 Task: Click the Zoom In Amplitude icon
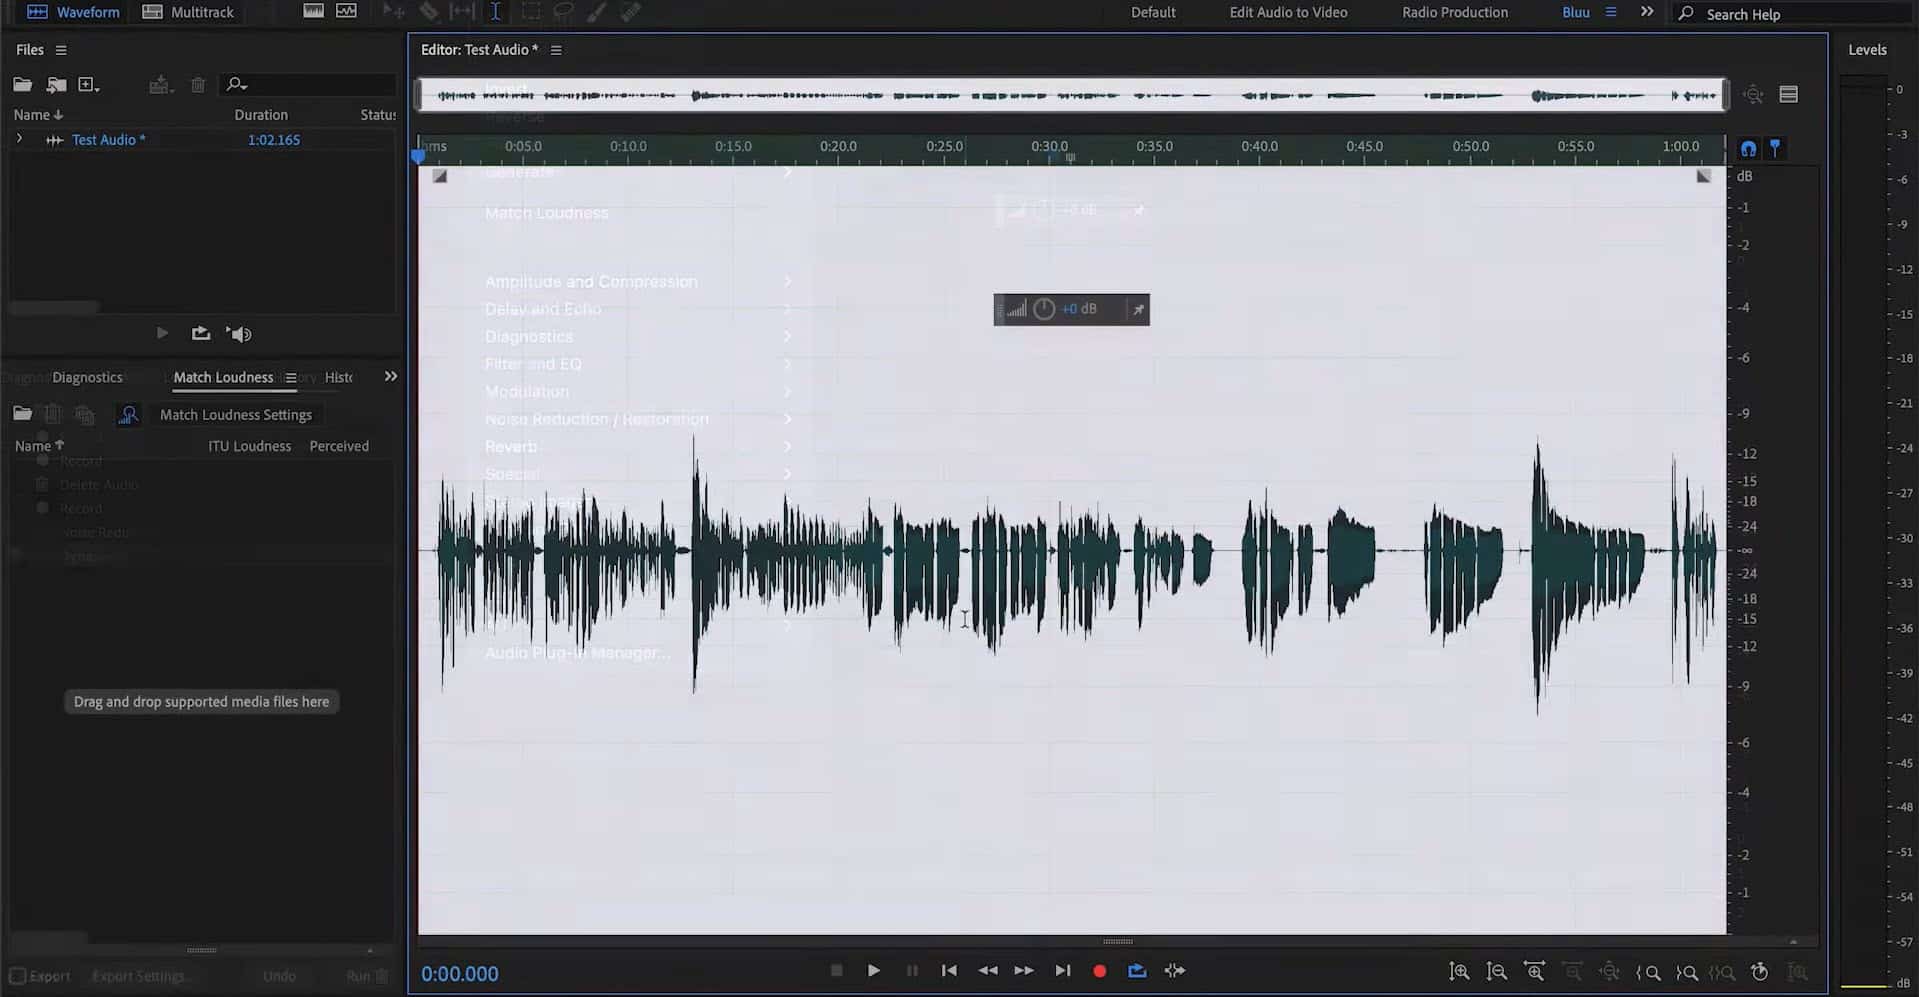tap(1460, 971)
